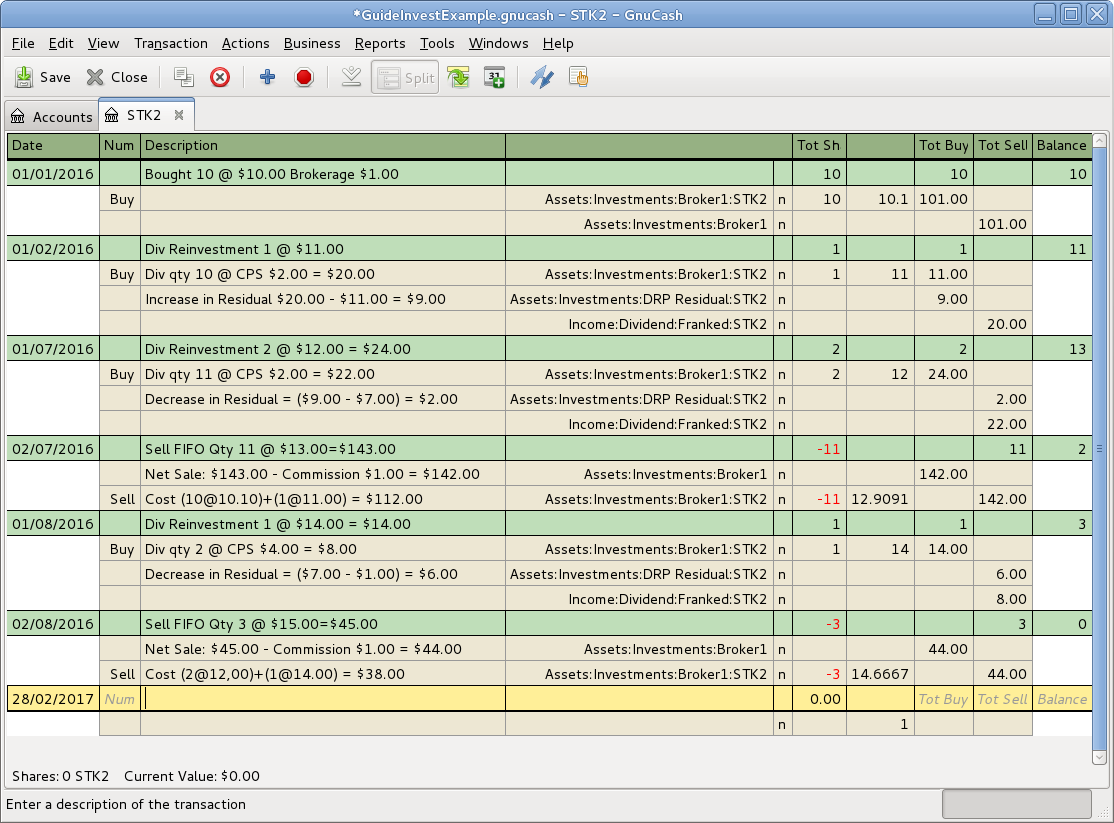The width and height of the screenshot is (1114, 823).
Task: Open the Reports menu
Action: coord(380,43)
